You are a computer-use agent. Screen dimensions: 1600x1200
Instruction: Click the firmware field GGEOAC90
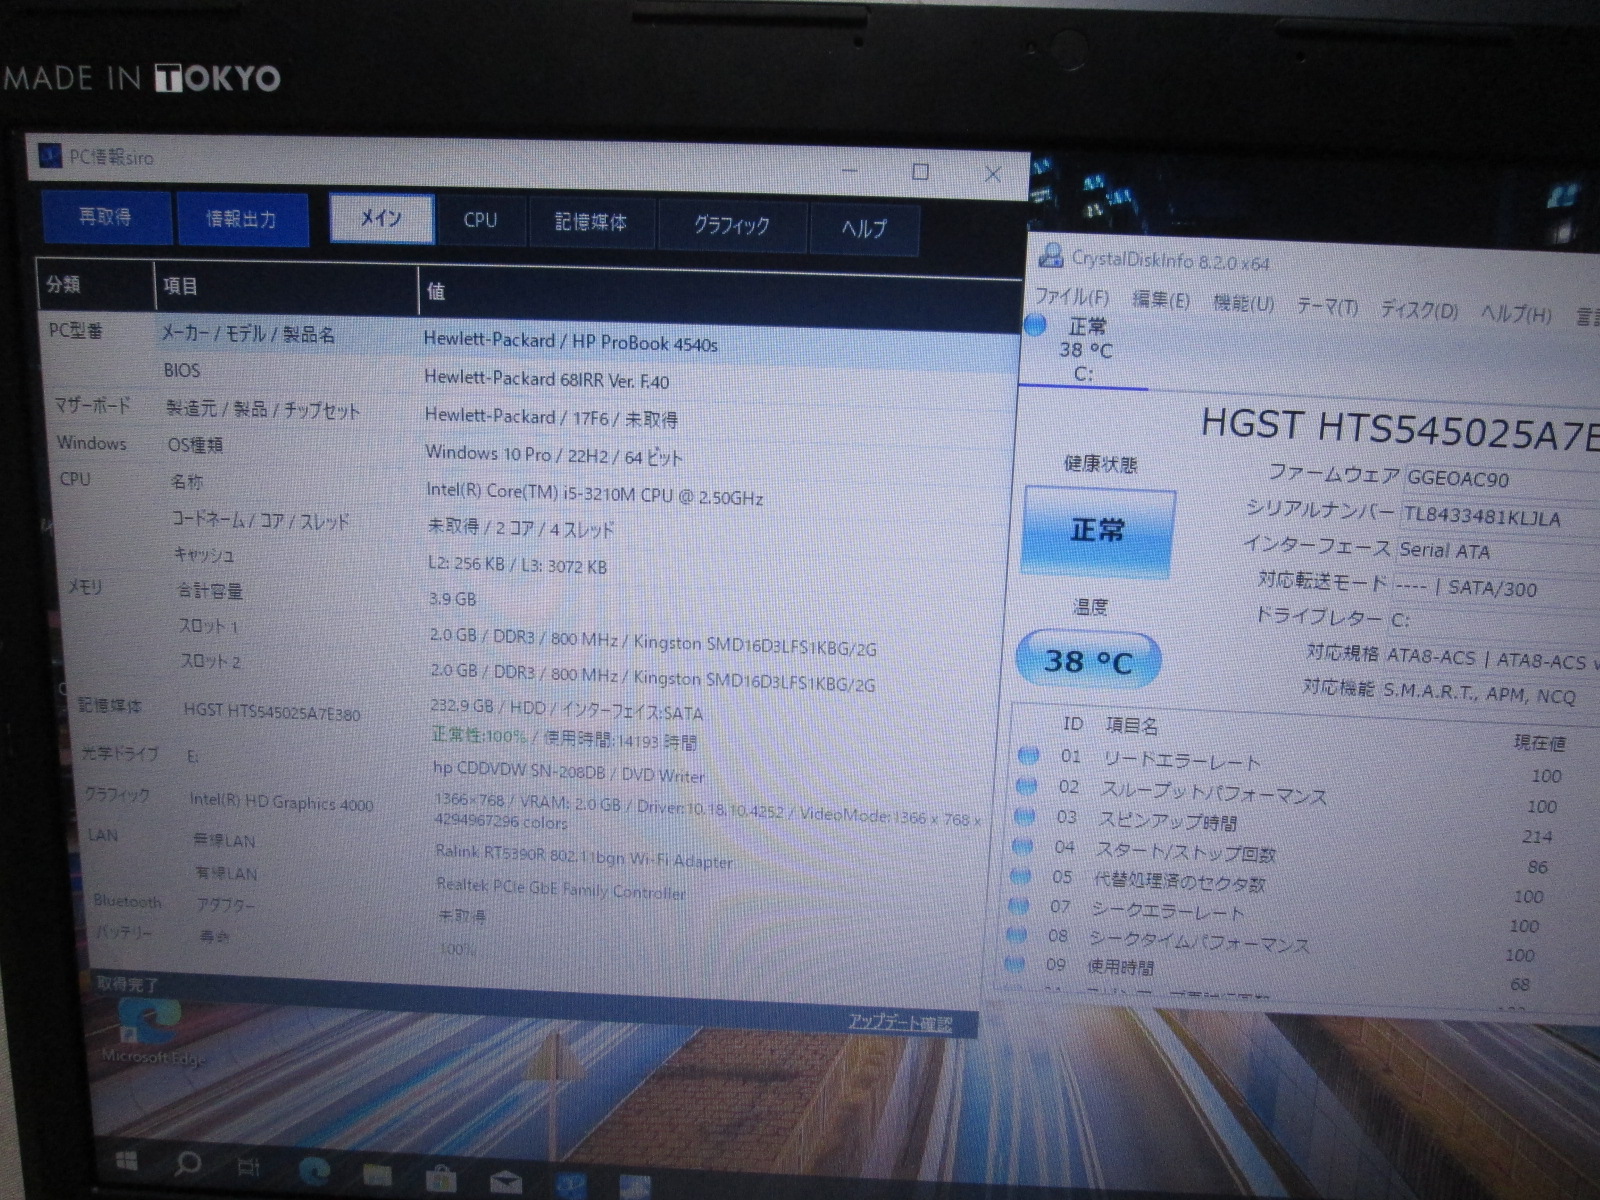click(1502, 480)
